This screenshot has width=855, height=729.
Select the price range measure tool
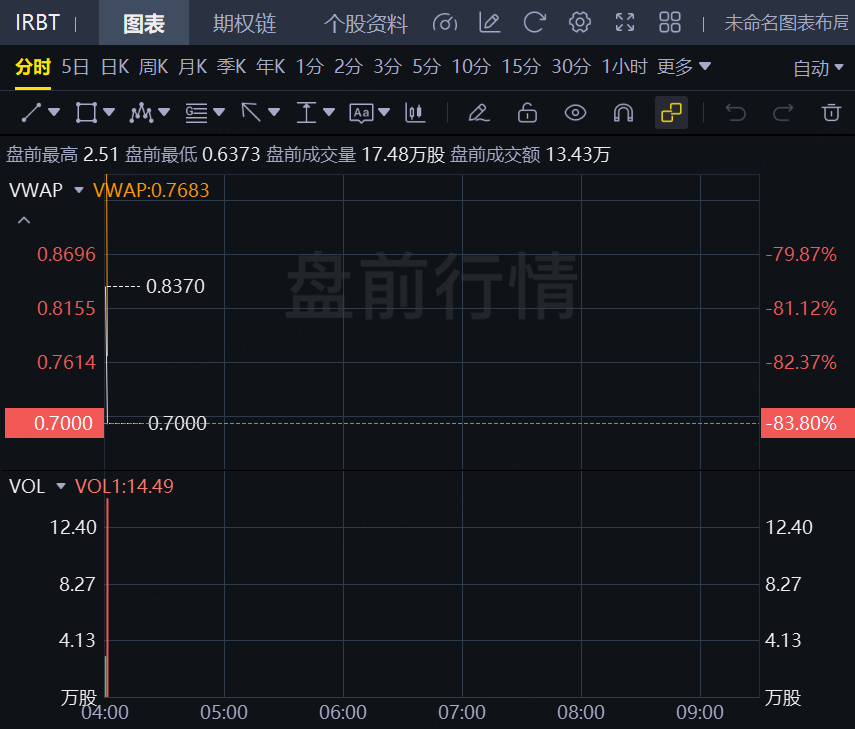(306, 113)
